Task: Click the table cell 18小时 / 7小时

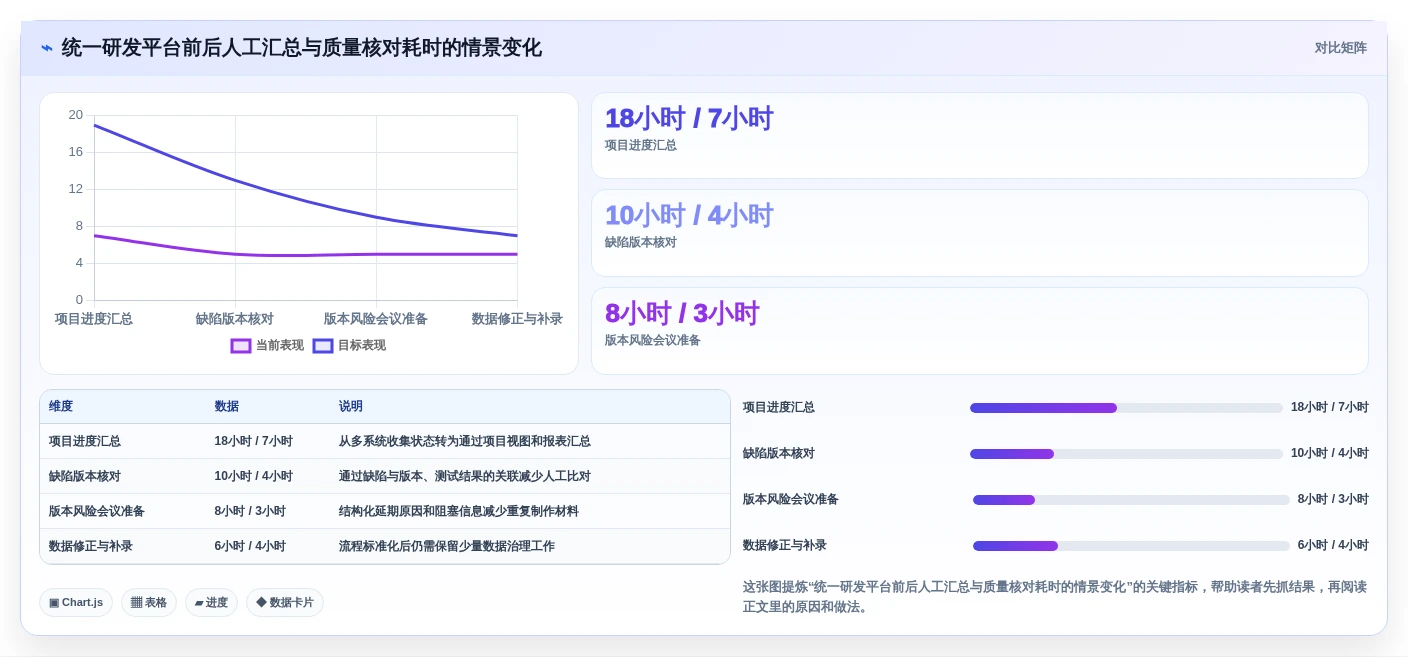Action: pyautogui.click(x=254, y=441)
